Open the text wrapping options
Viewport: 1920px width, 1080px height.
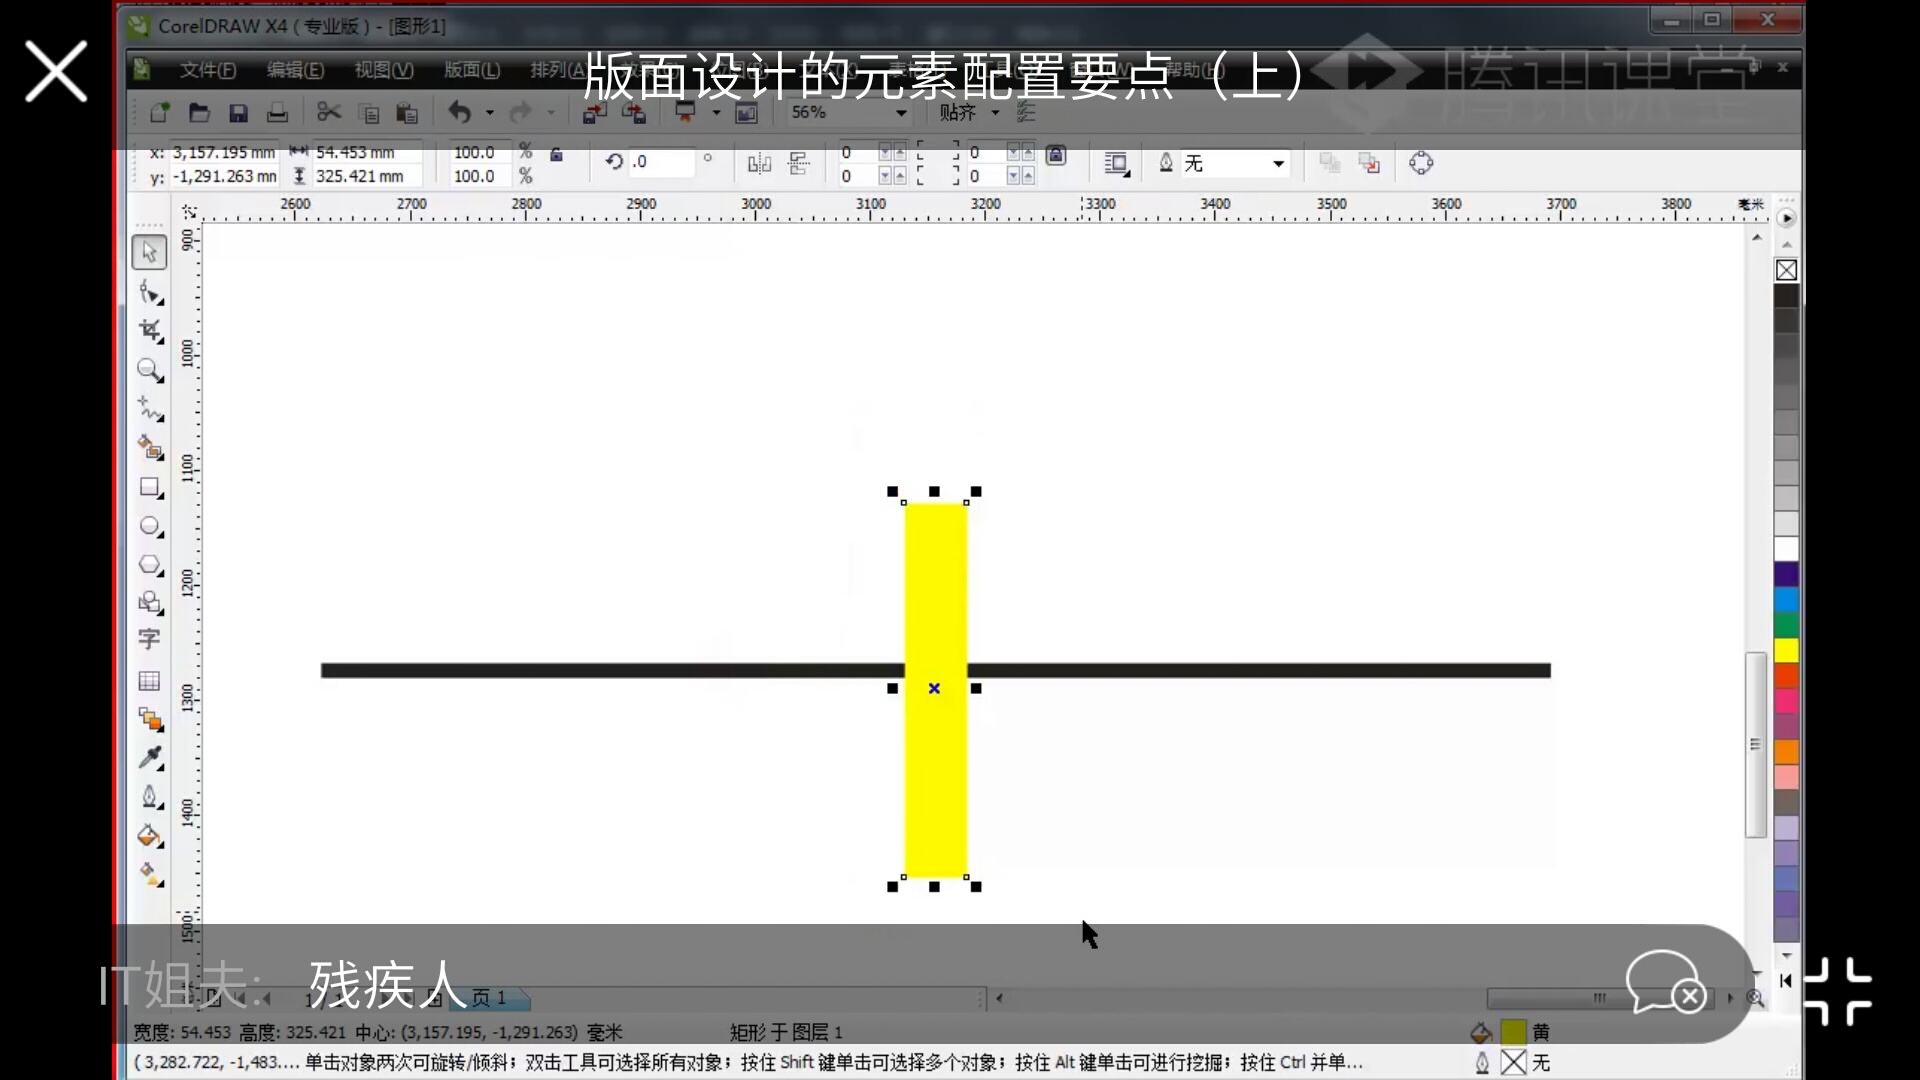pyautogui.click(x=1117, y=164)
